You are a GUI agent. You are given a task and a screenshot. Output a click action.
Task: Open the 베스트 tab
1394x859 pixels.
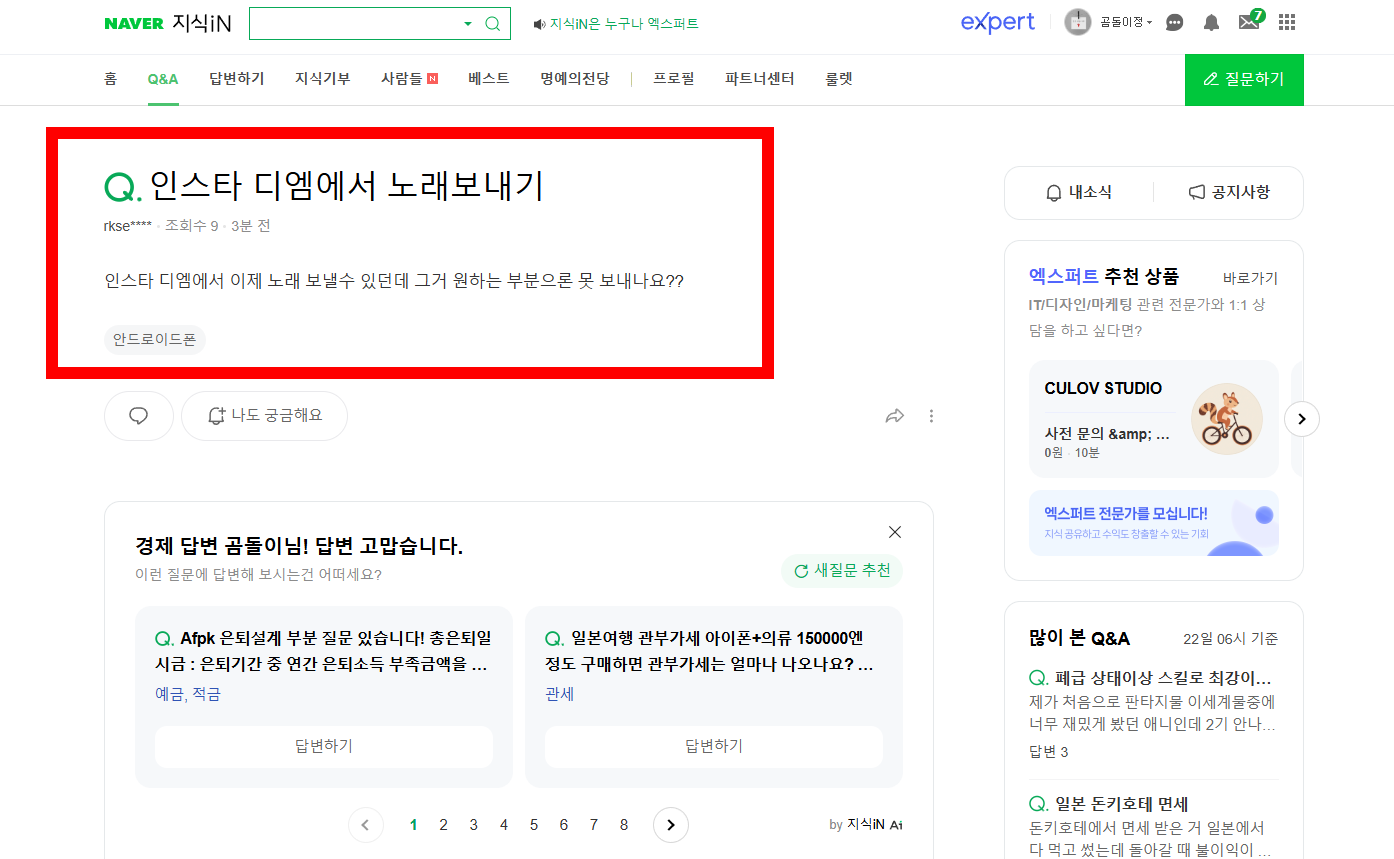pyautogui.click(x=489, y=79)
